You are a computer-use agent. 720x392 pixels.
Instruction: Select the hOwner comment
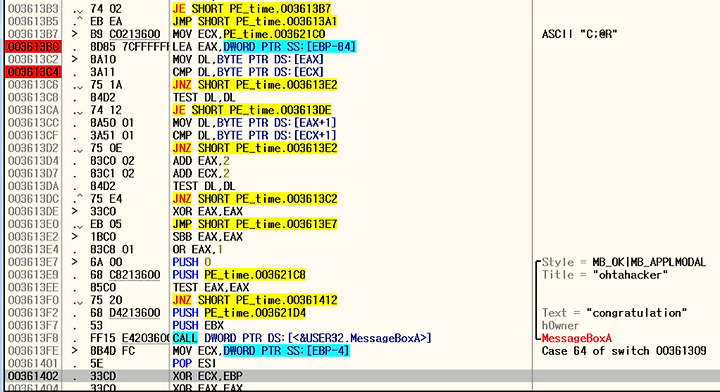(560, 325)
